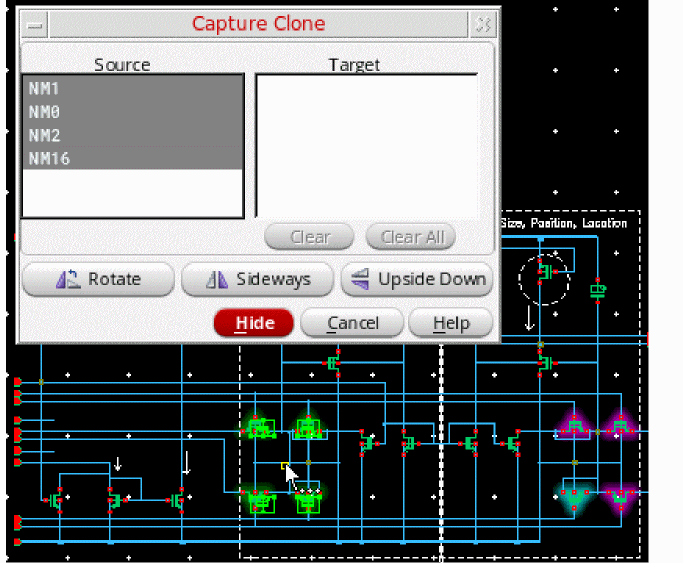Click the empty area below NM16 in the Source list

[132, 192]
